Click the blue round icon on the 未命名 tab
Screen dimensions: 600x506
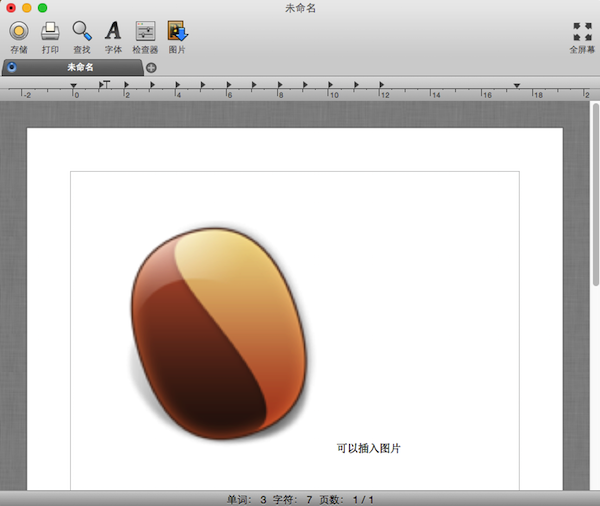11,67
